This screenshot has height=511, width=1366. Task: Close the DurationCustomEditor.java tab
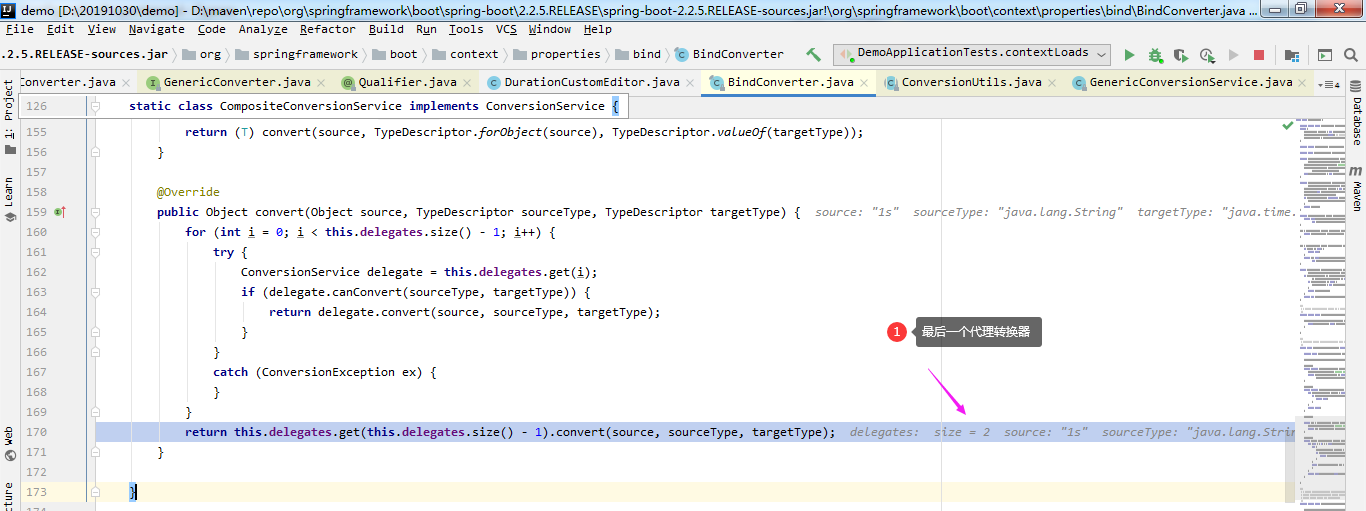tap(691, 82)
